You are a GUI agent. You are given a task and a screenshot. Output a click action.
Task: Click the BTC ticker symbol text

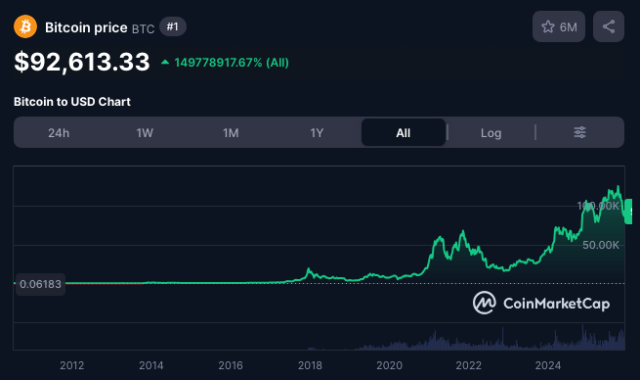click(x=143, y=29)
